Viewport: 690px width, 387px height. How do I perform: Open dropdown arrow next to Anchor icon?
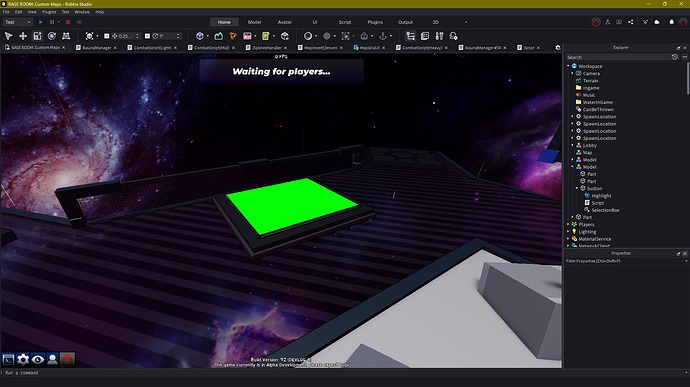coord(391,36)
